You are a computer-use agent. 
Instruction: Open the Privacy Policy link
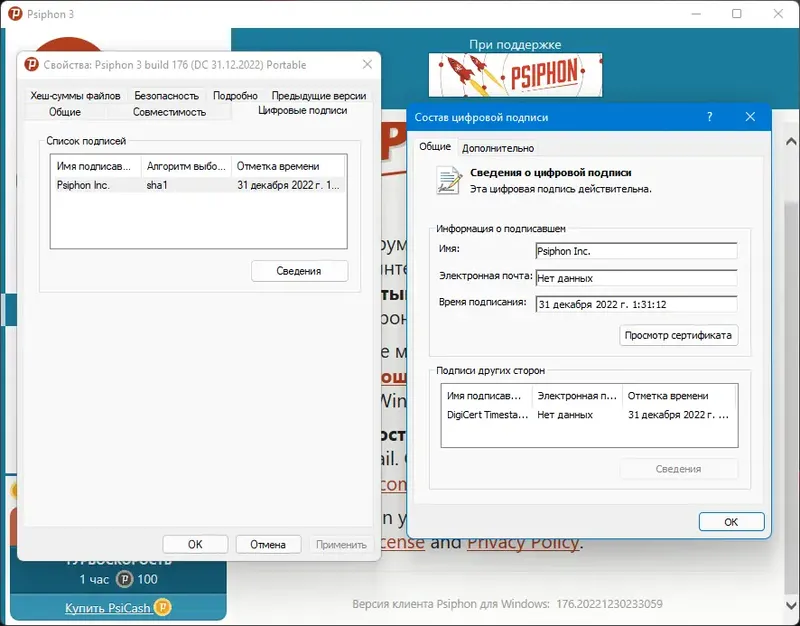(x=523, y=542)
